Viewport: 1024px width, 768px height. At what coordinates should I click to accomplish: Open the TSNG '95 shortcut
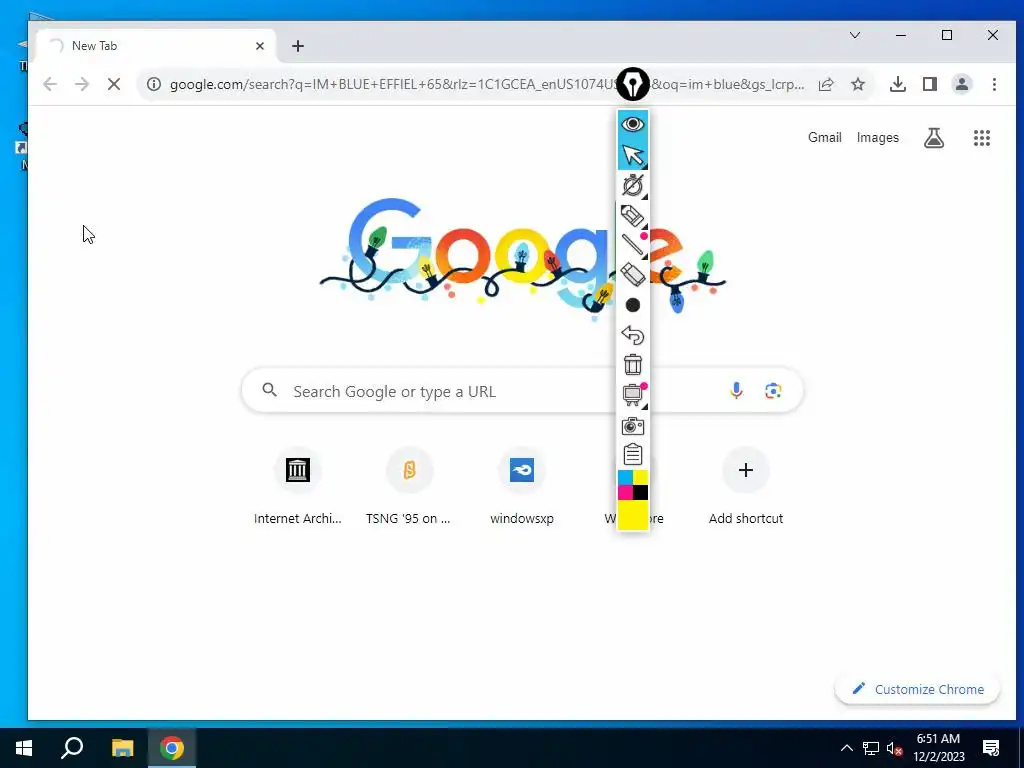(409, 487)
